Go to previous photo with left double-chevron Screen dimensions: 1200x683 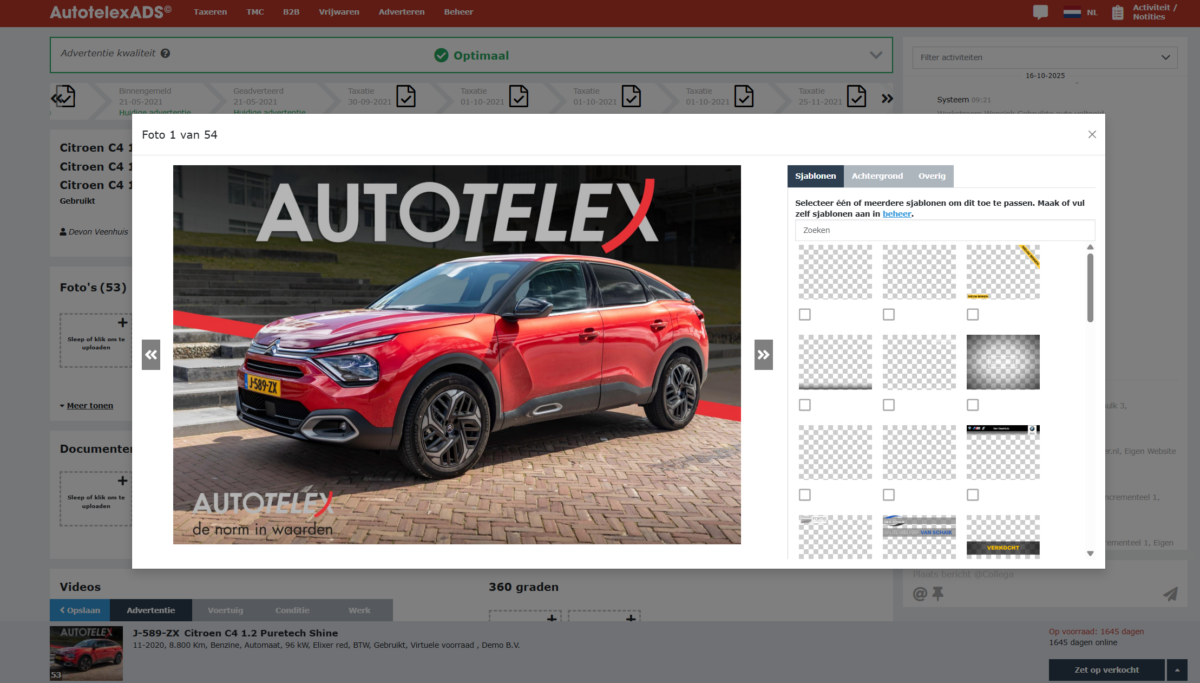coord(151,355)
